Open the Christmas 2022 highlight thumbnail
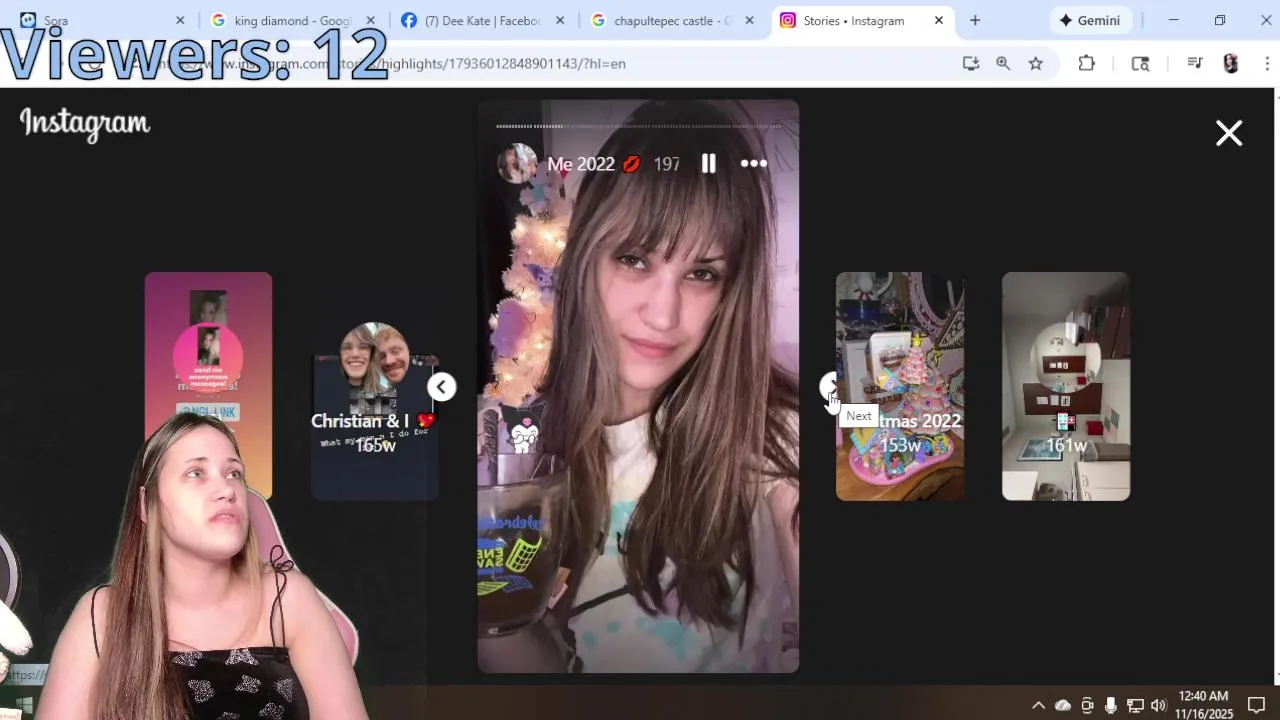This screenshot has height=720, width=1280. [x=900, y=386]
